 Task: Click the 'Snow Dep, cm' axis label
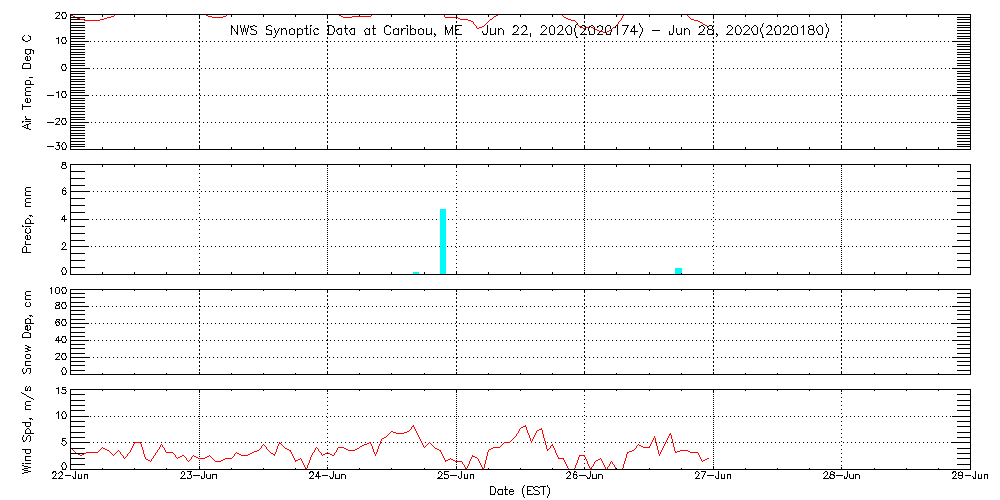(x=28, y=332)
